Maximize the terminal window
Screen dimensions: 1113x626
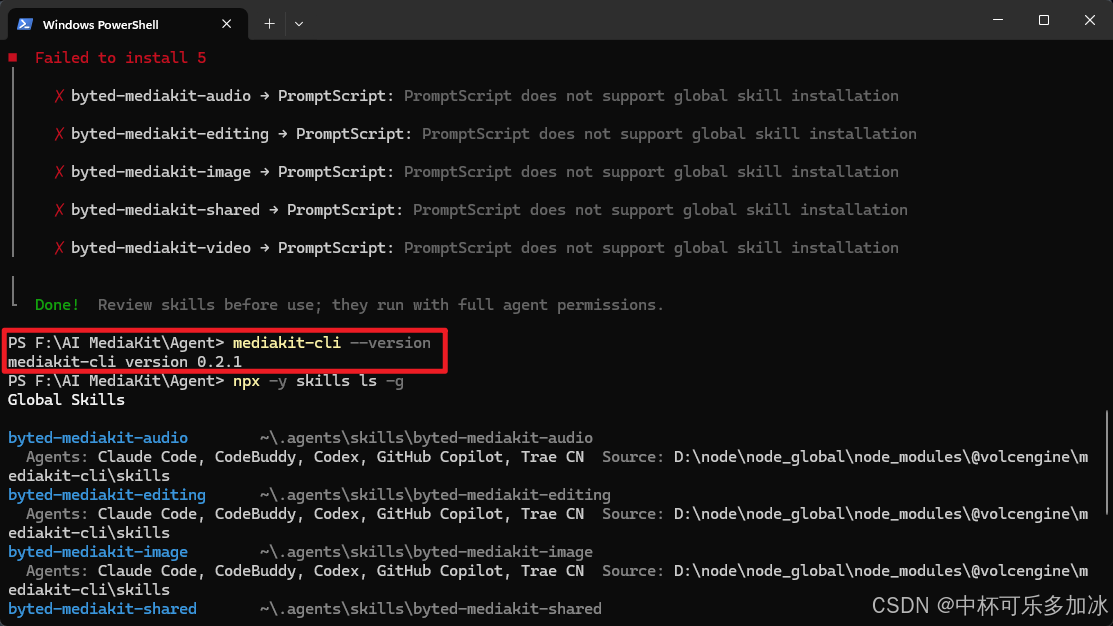(x=1043, y=20)
